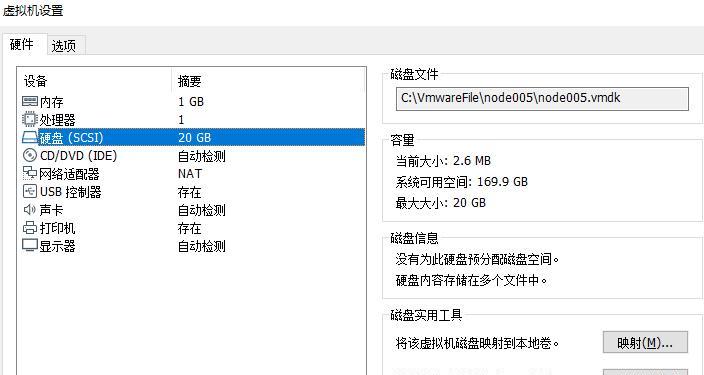Select the CD/DVD (IDE) row label
Screen dimensions: 704x375
click(79, 156)
